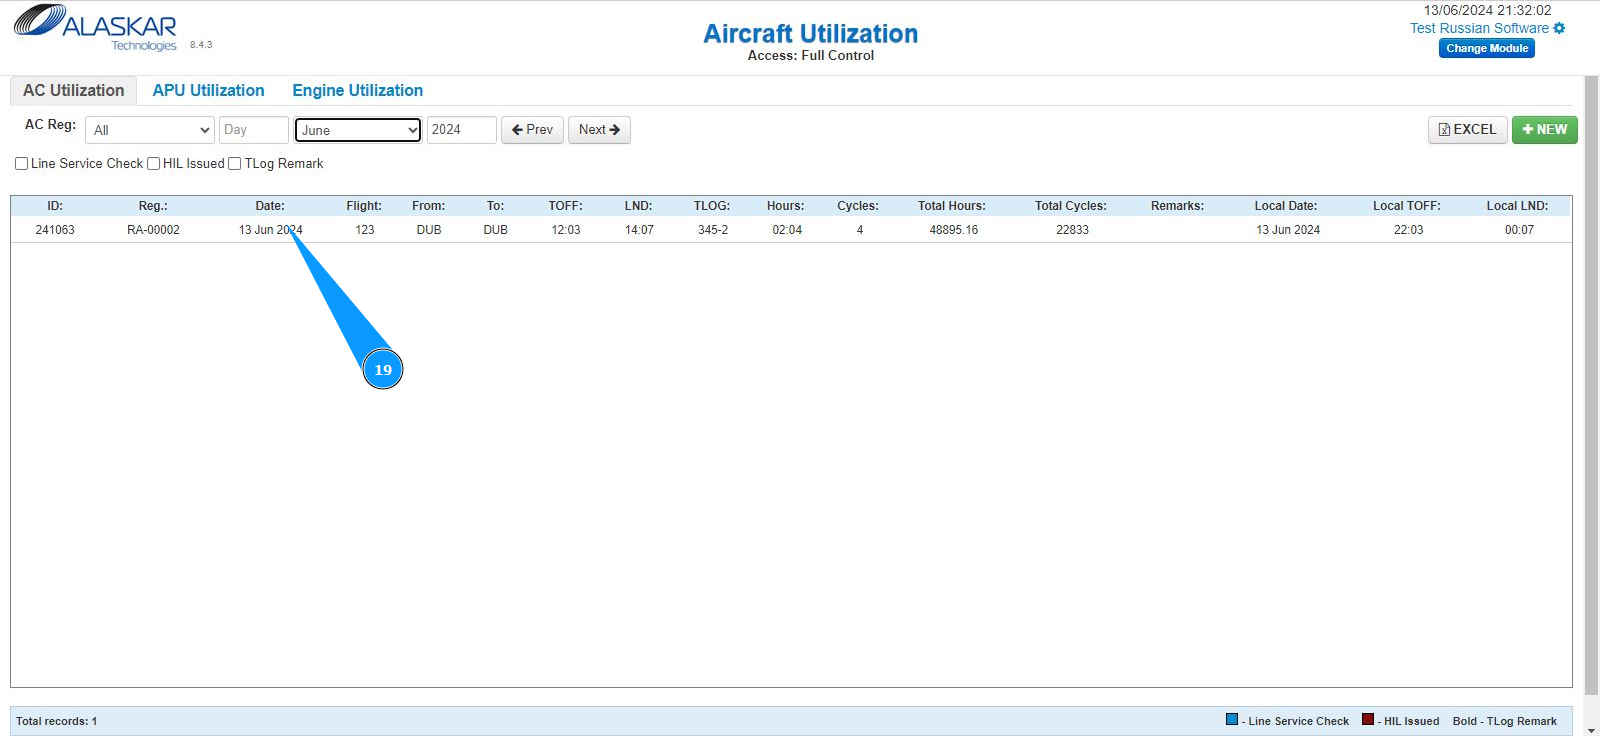This screenshot has height=736, width=1600.
Task: Click the dark red HIL Issued legend square
Action: tap(1368, 719)
